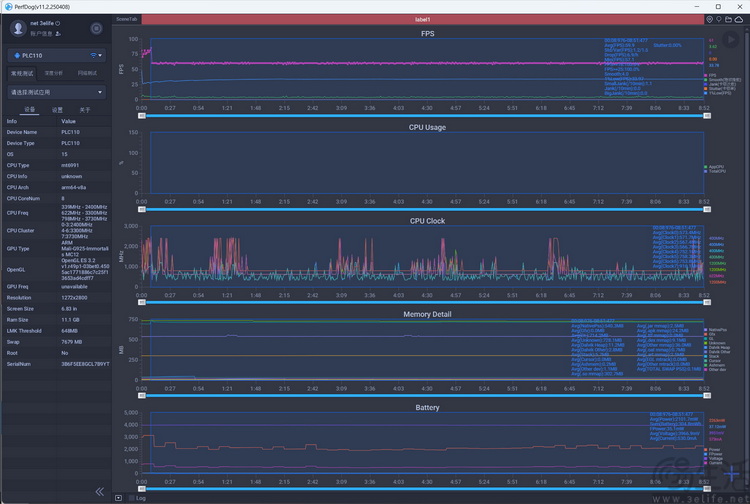Click the SceneTab label
750x504 pixels.
click(126, 20)
